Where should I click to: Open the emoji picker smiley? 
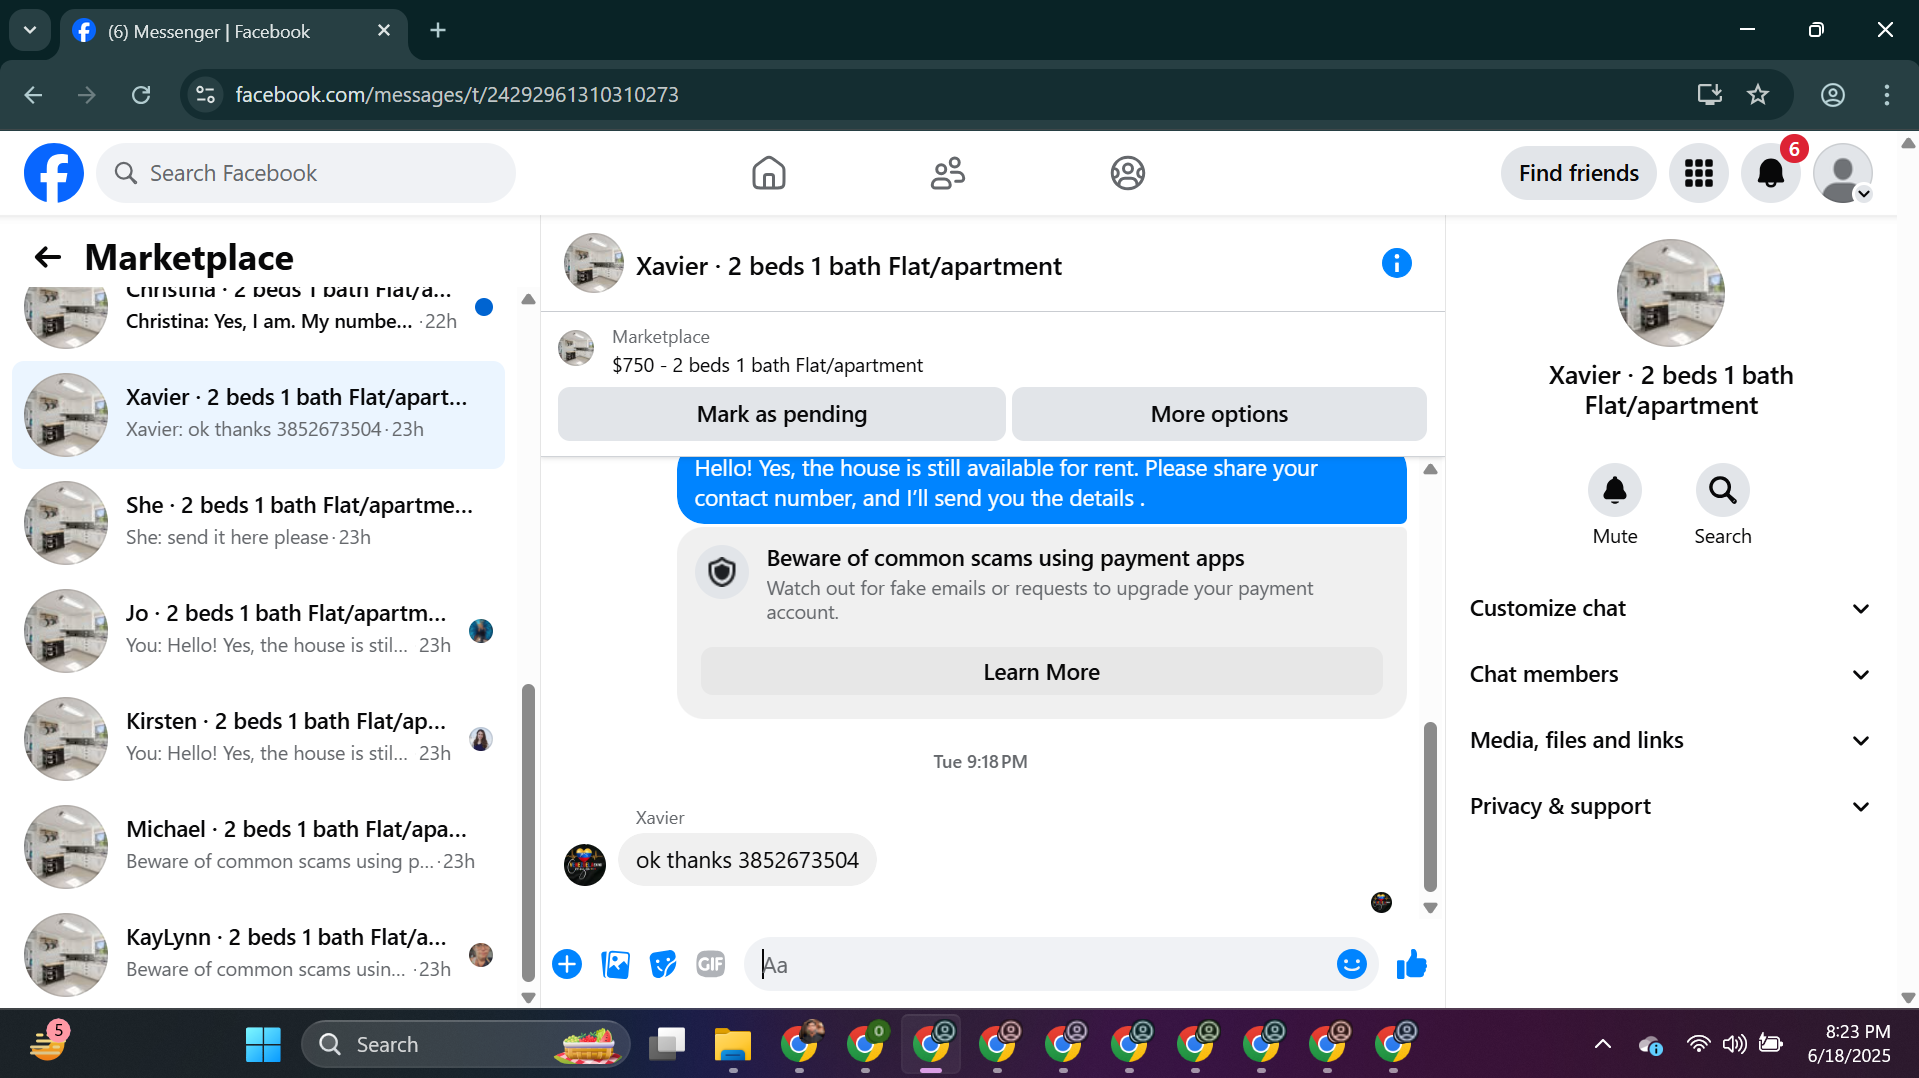click(x=1351, y=964)
